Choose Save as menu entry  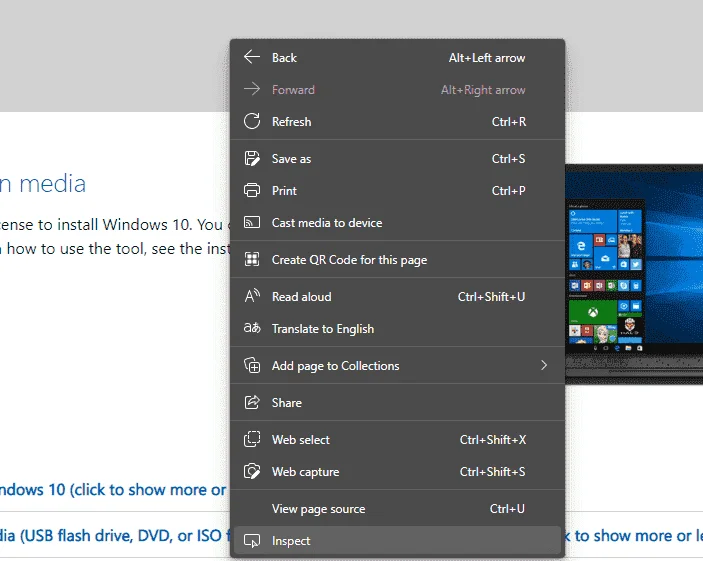(x=397, y=158)
